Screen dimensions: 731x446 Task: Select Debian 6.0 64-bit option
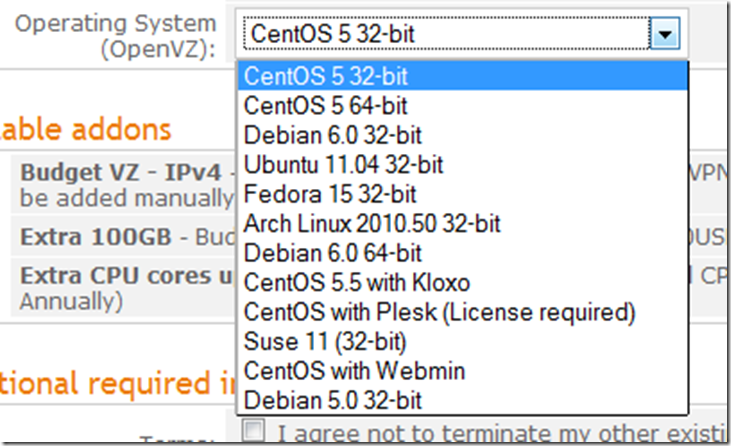(x=462, y=253)
